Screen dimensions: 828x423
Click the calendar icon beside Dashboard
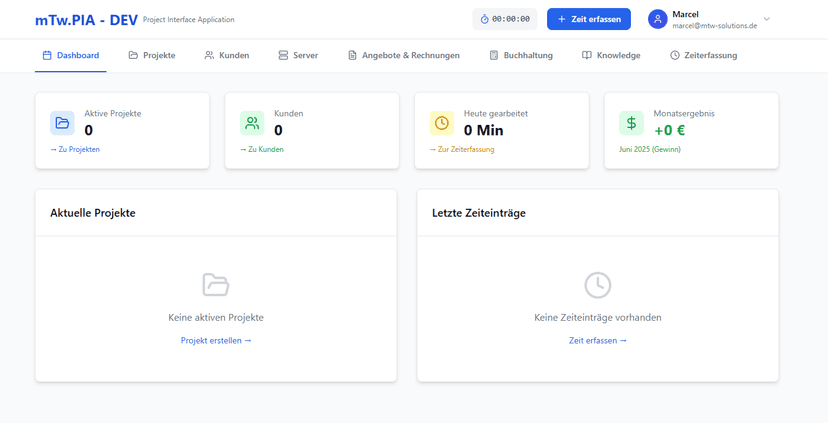[x=47, y=55]
